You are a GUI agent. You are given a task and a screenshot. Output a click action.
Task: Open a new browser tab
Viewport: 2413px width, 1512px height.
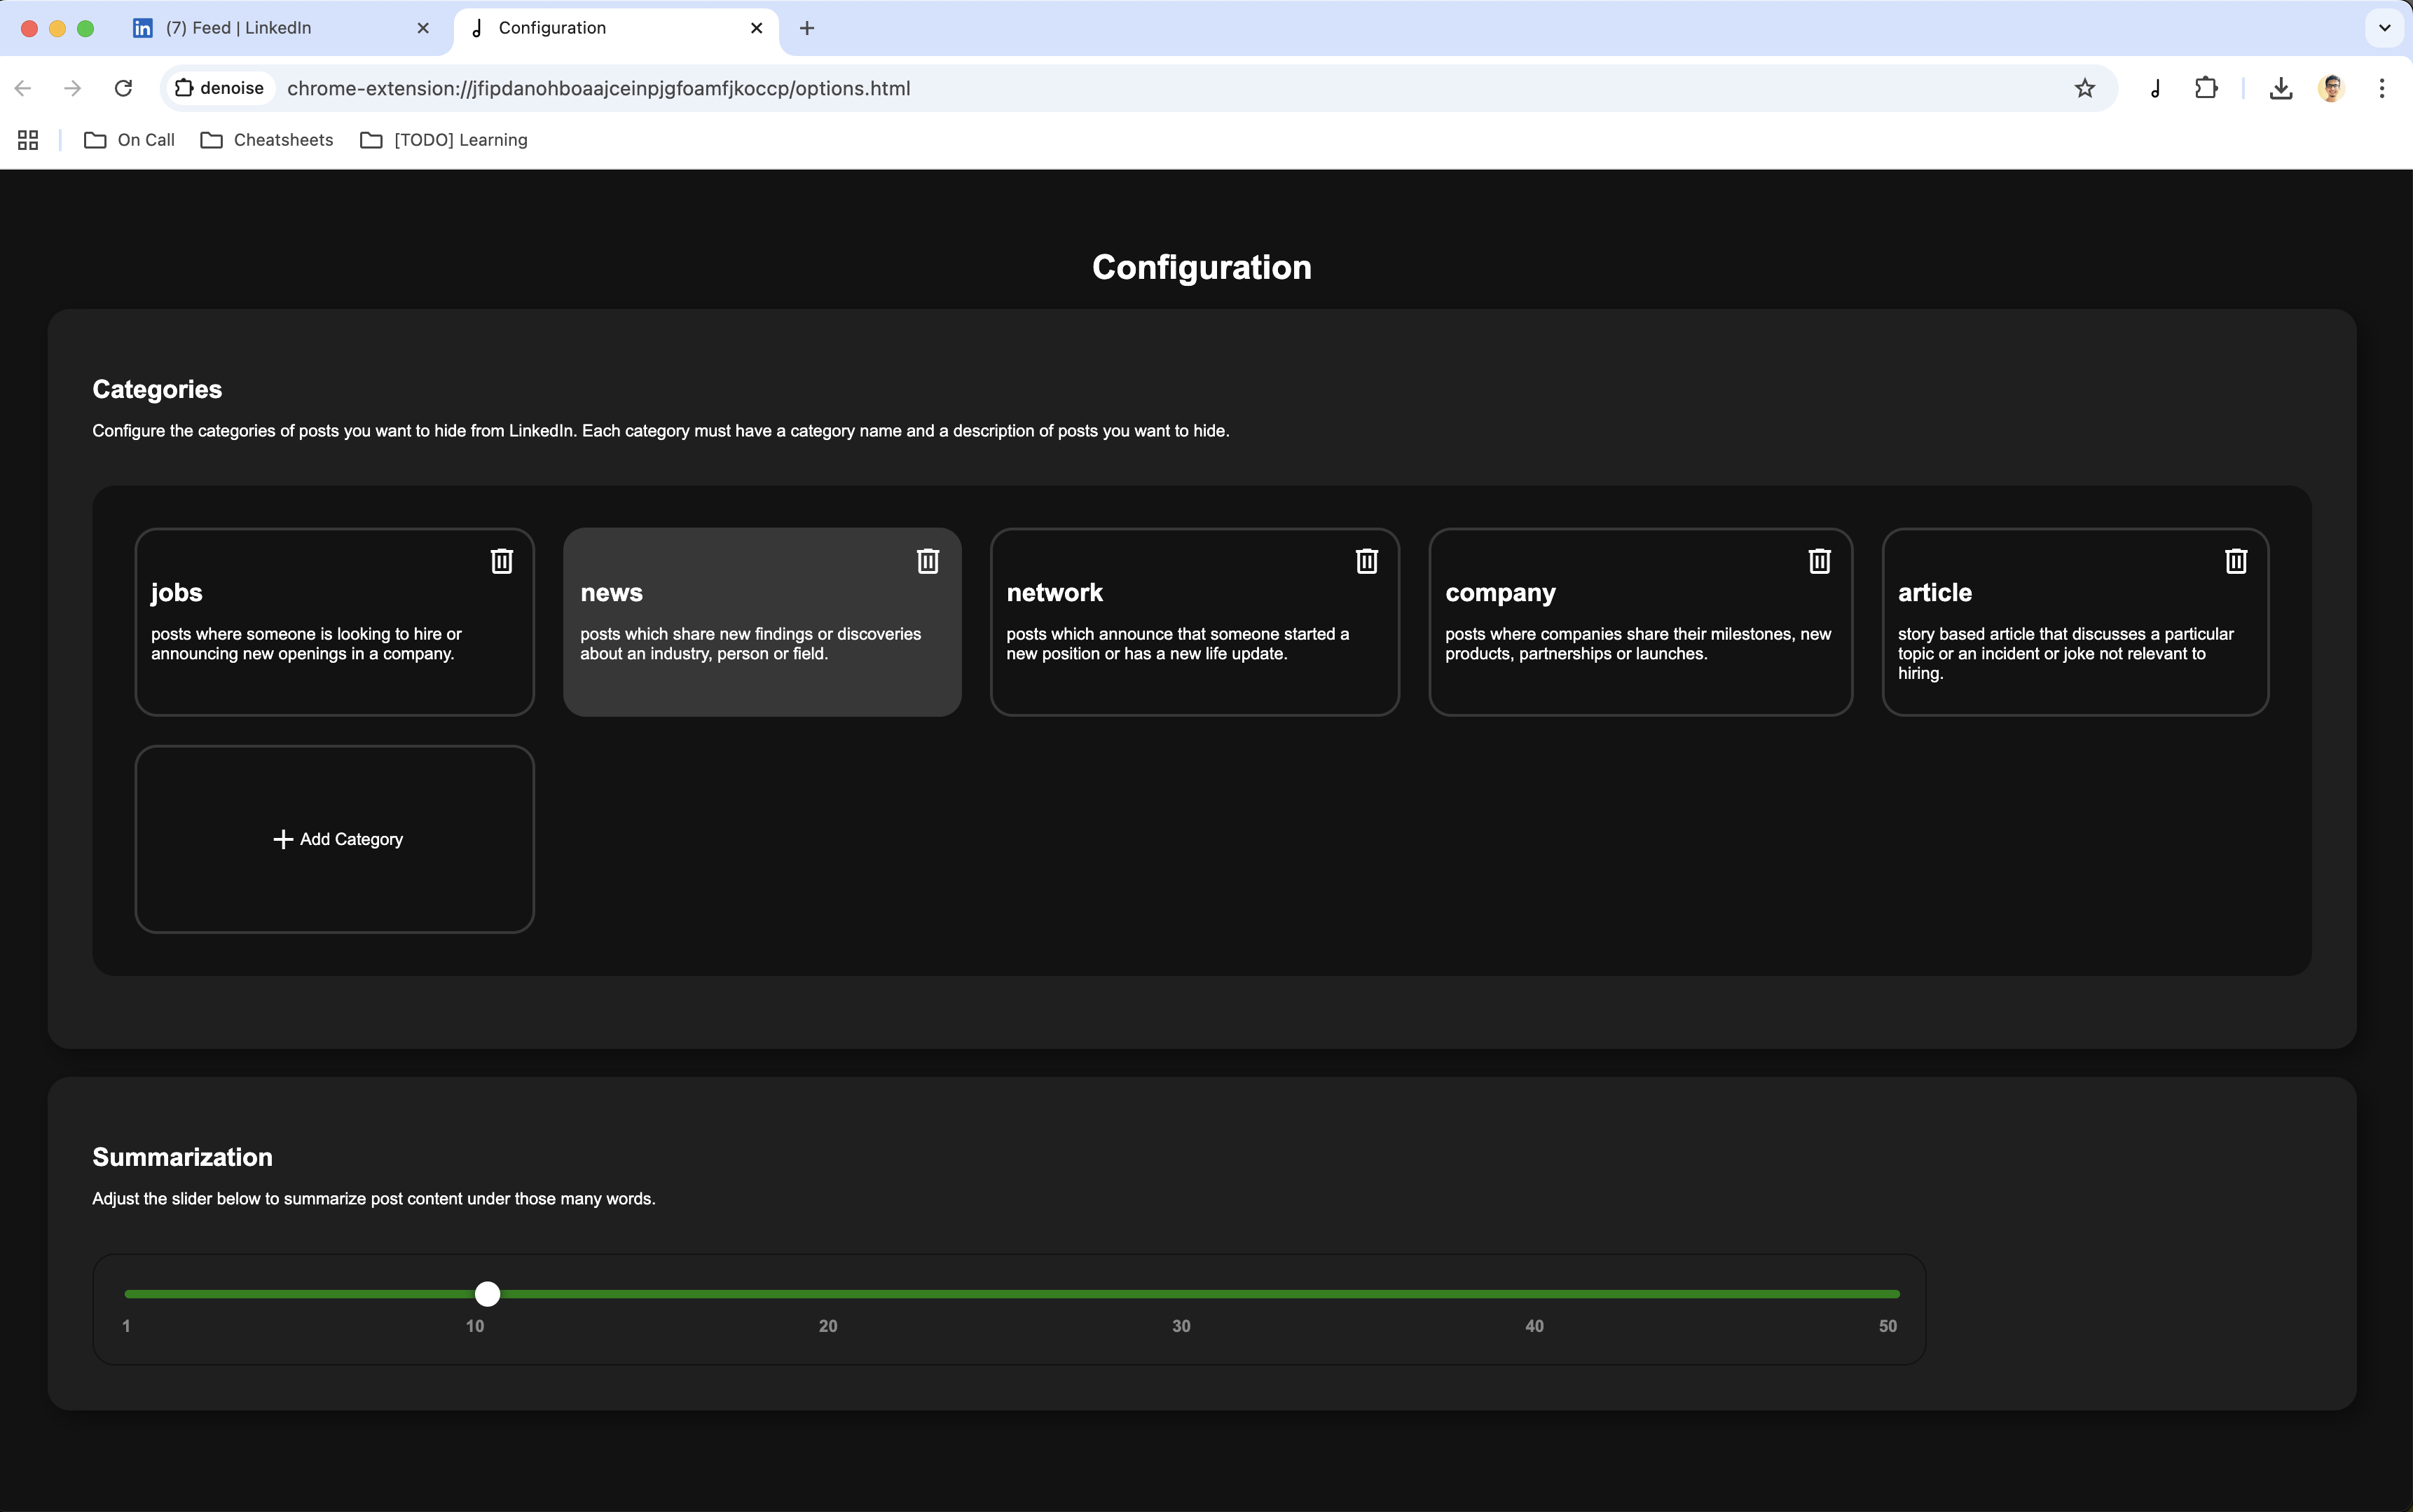[x=807, y=28]
